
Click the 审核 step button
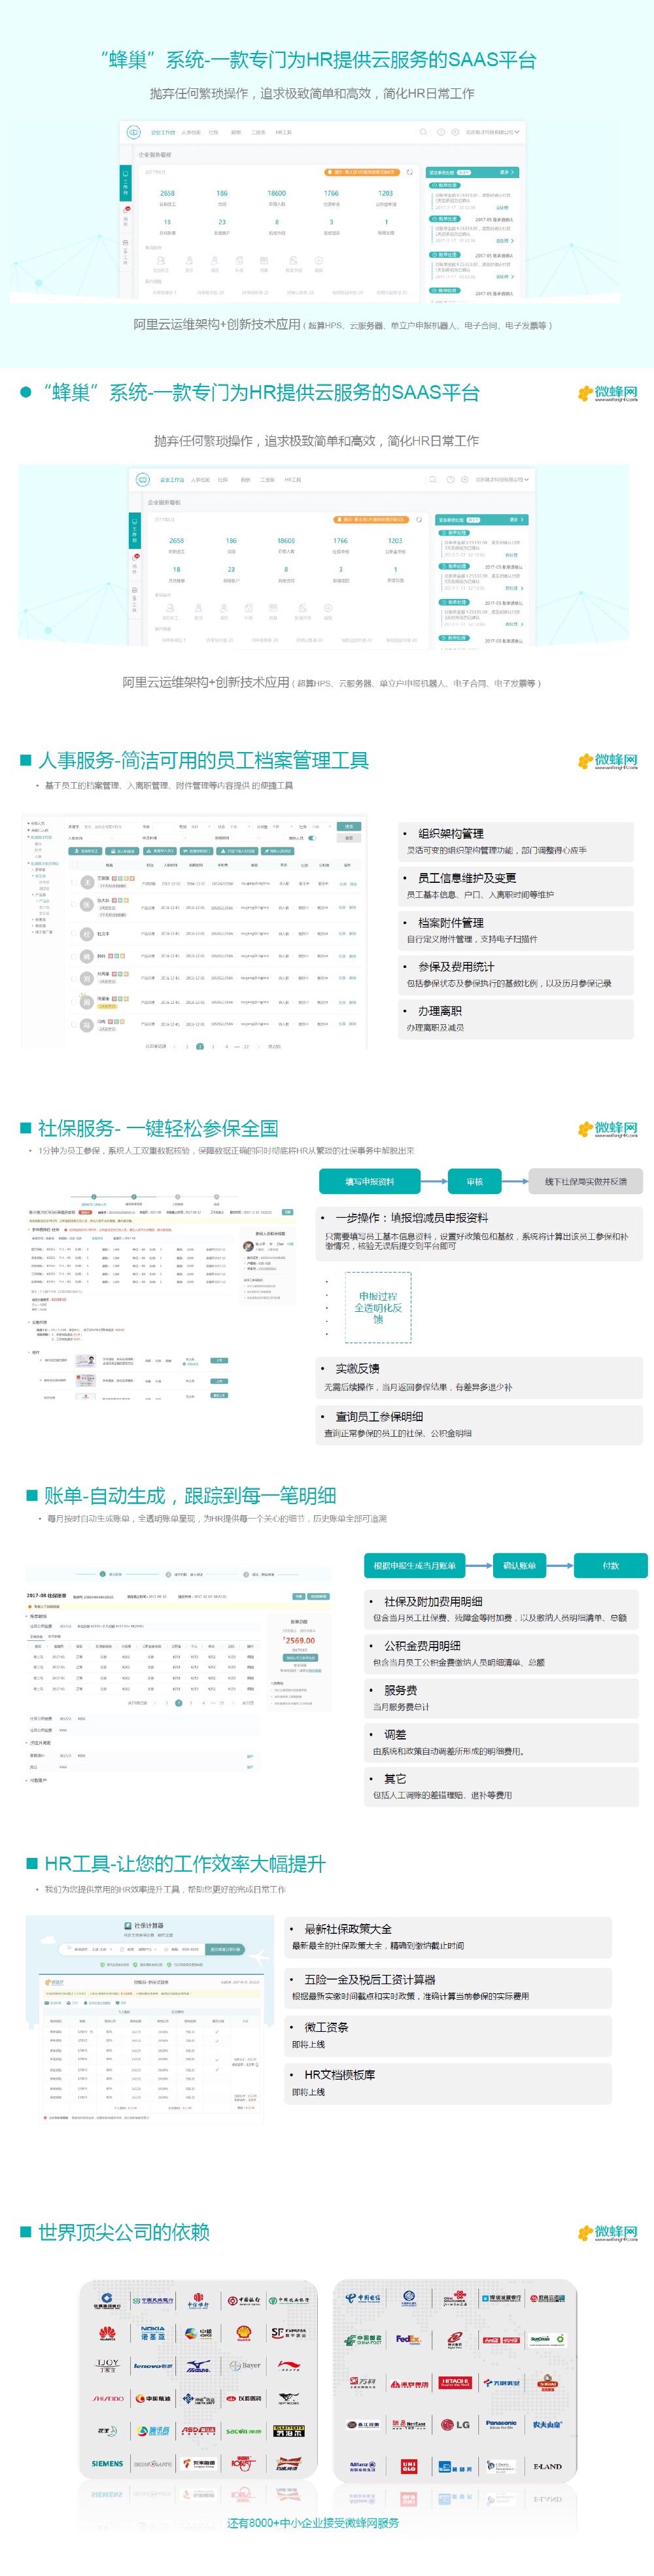[474, 1182]
